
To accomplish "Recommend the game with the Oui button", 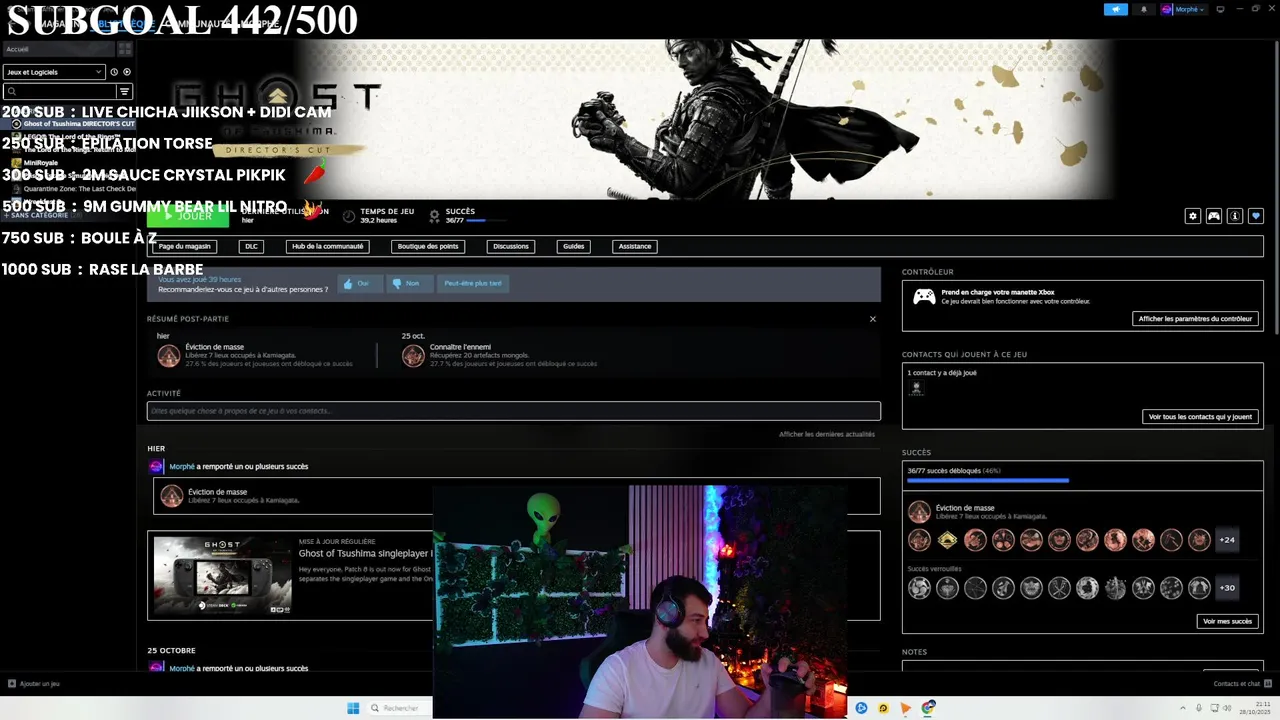I will 360,283.
